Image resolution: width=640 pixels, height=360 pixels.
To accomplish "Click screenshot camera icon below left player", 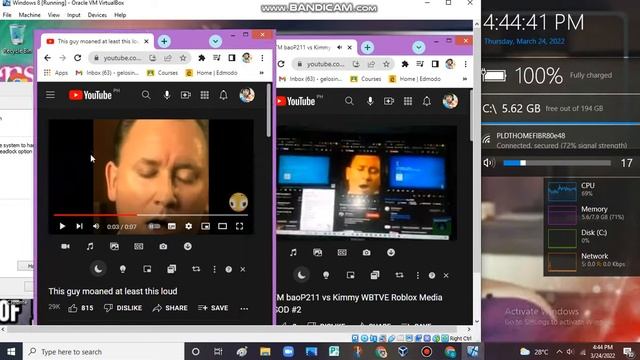I will pos(163,246).
